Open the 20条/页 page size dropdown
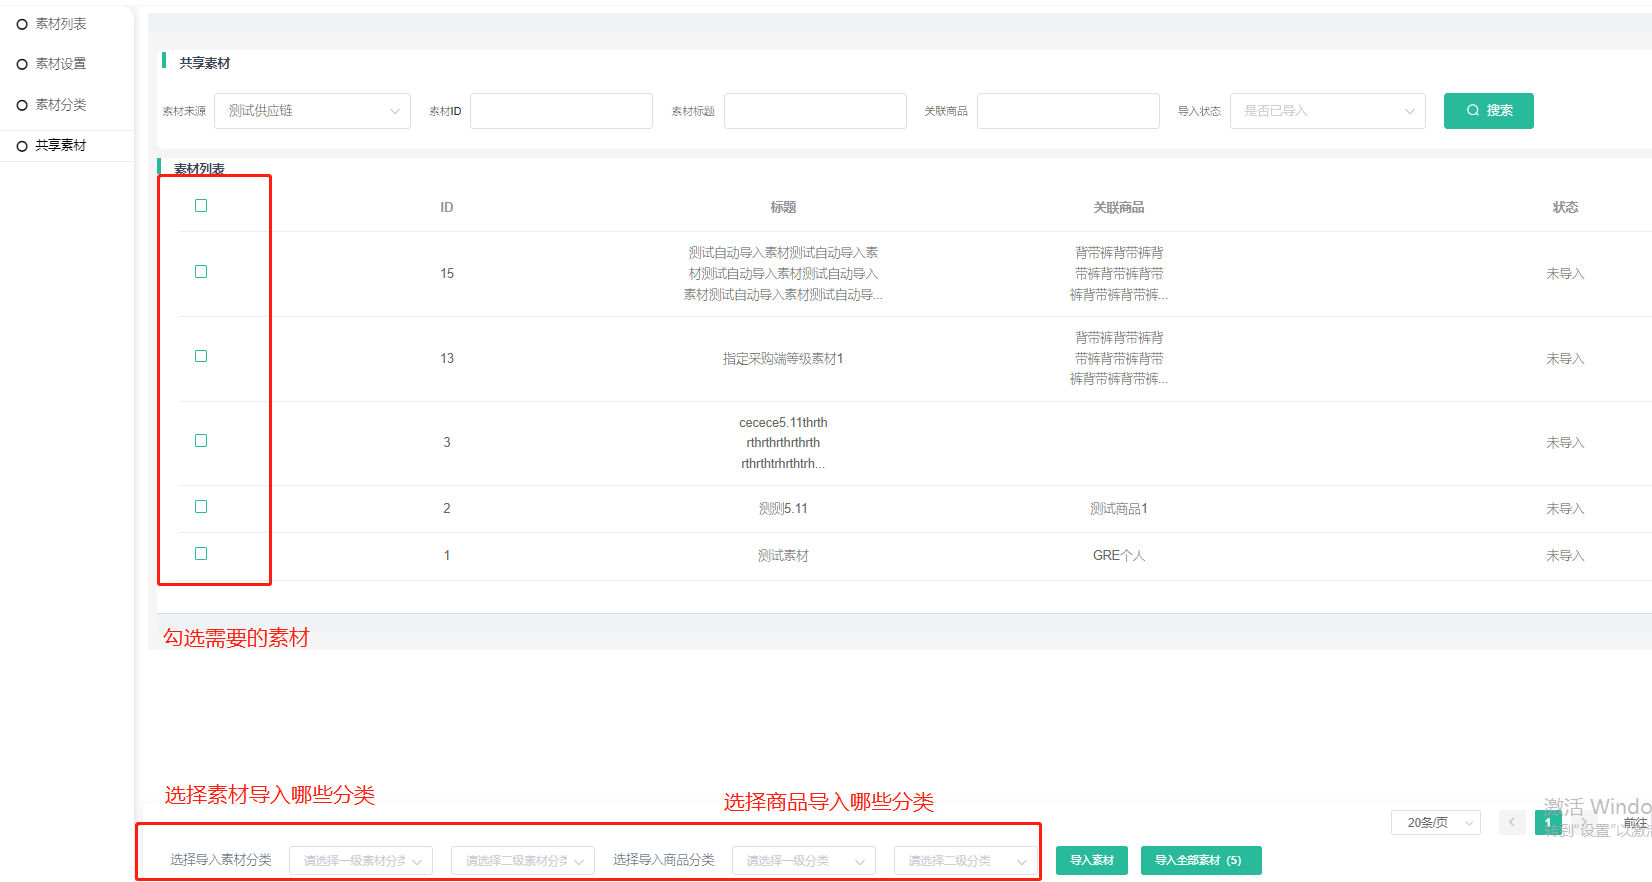Viewport: 1652px width, 882px height. coord(1435,822)
